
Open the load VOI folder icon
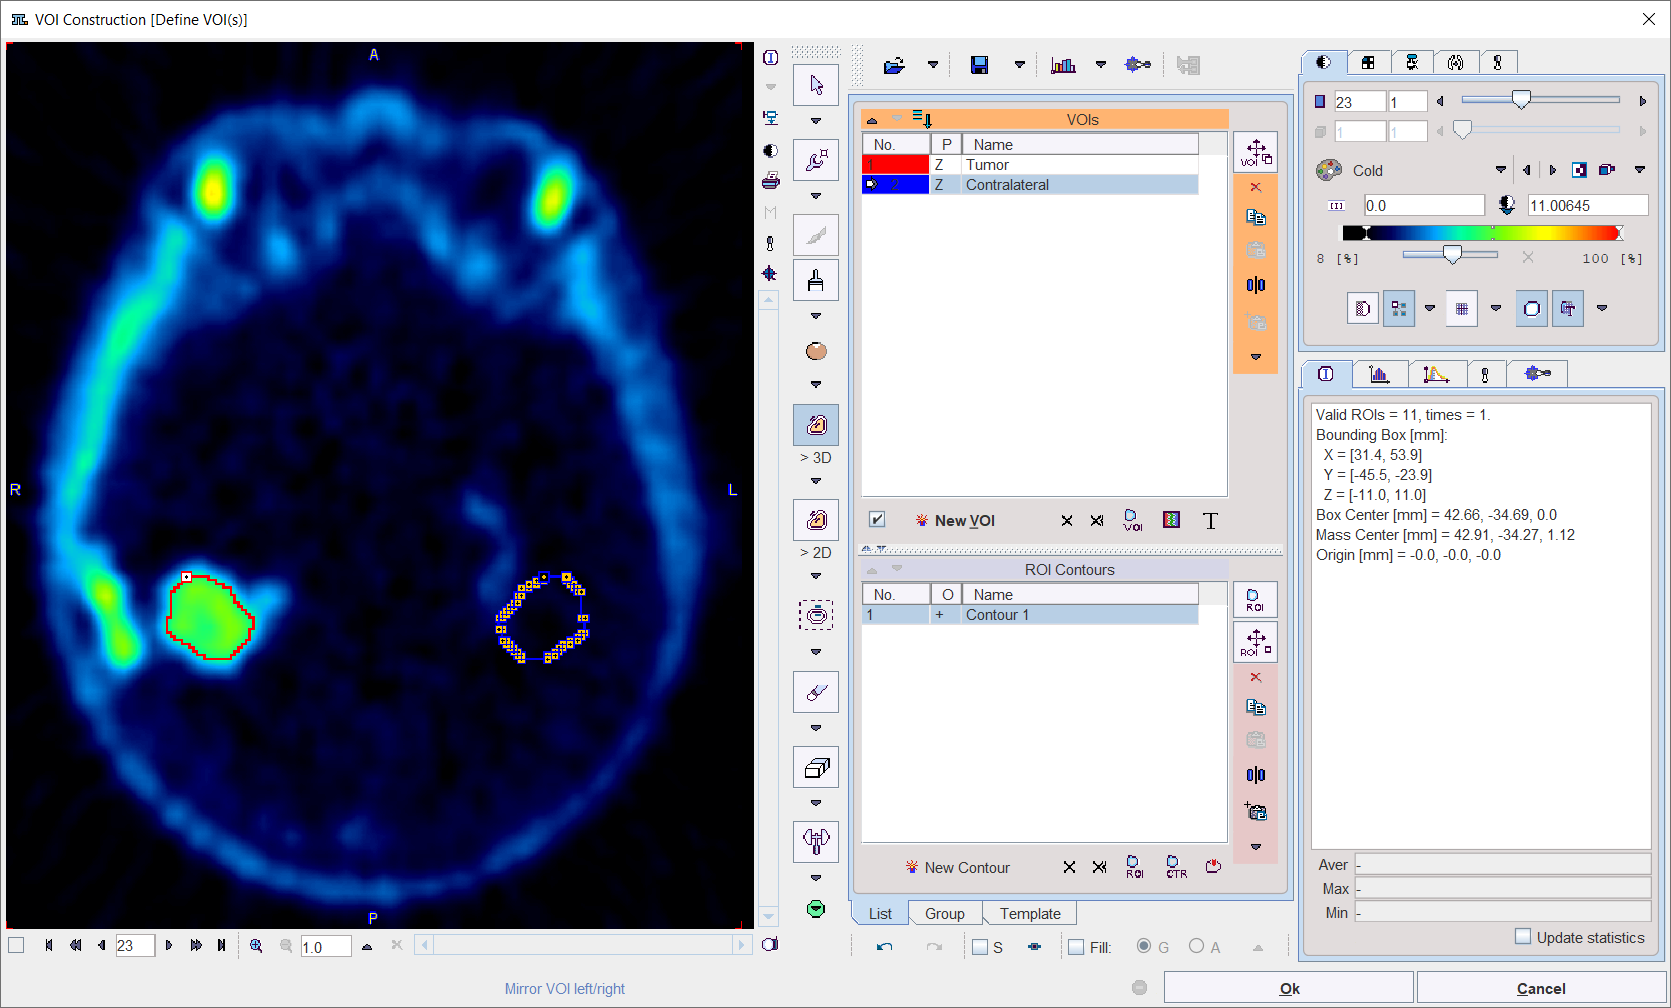[x=894, y=66]
